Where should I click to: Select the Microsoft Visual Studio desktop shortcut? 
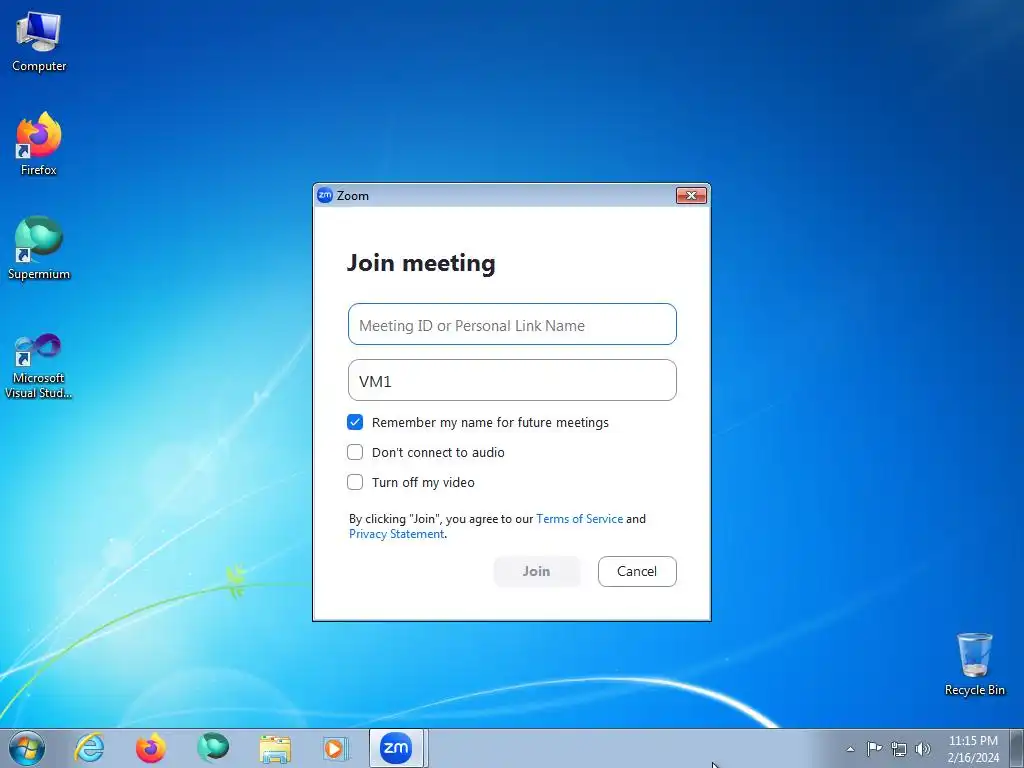coord(39,366)
